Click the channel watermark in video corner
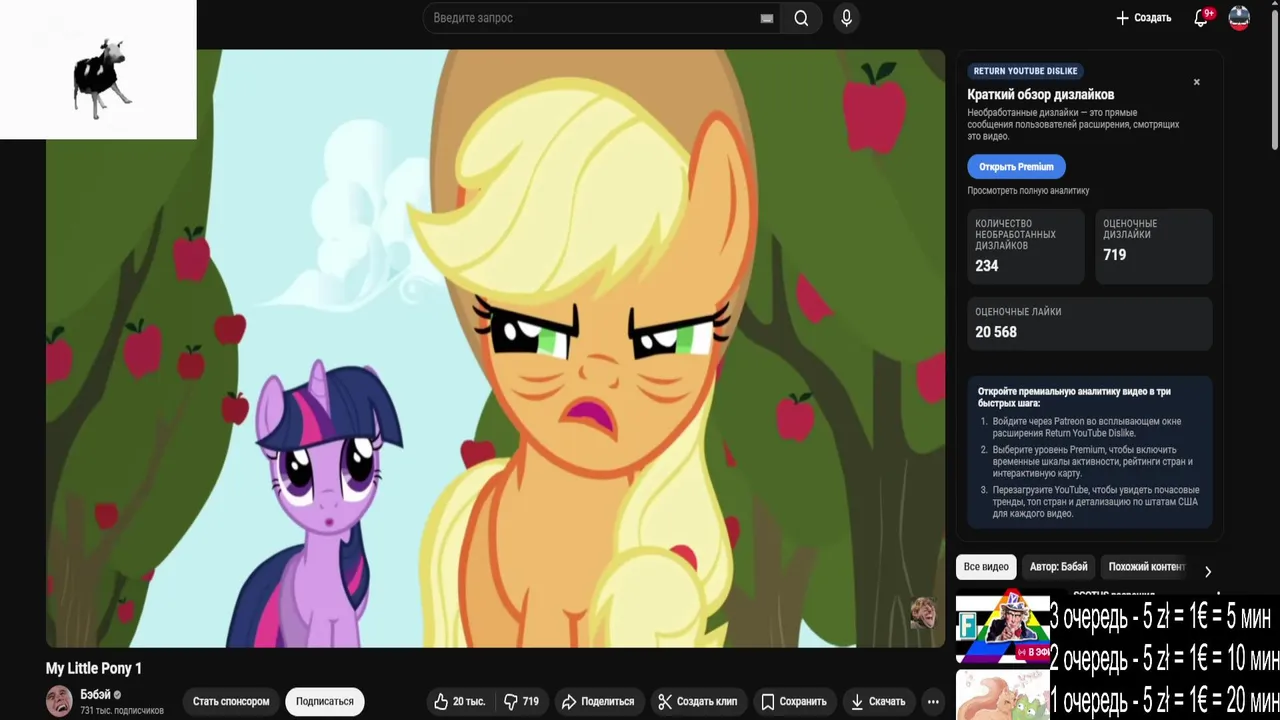Viewport: 1280px width, 720px height. [922, 612]
